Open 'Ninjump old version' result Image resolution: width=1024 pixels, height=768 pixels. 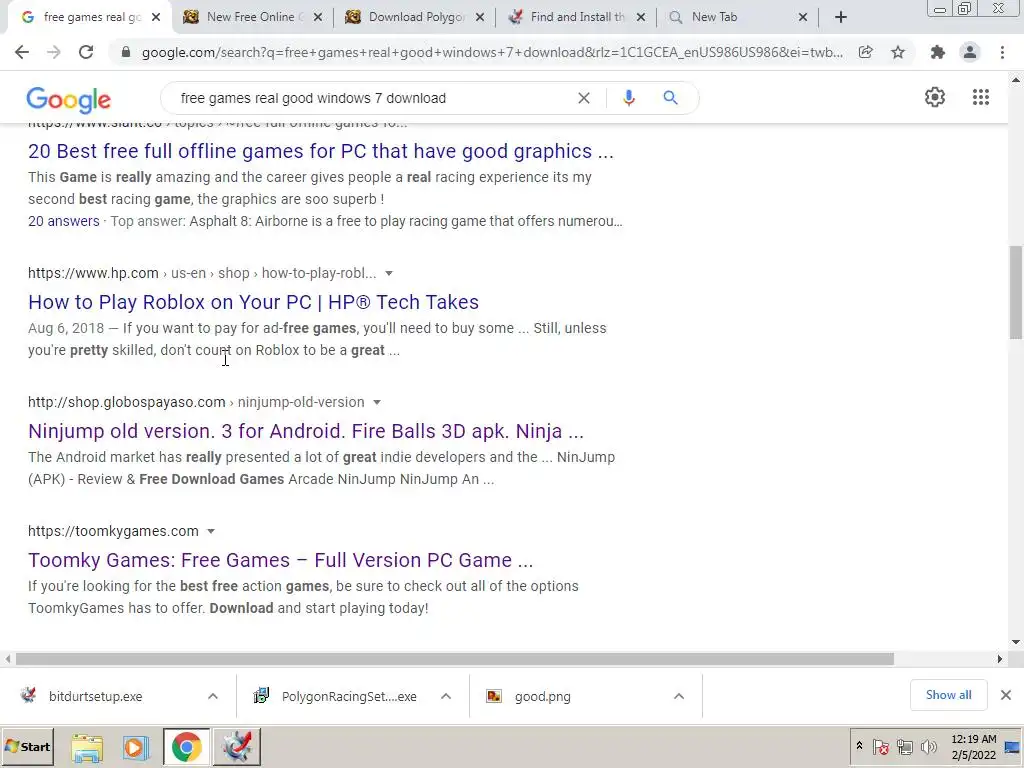click(x=306, y=432)
